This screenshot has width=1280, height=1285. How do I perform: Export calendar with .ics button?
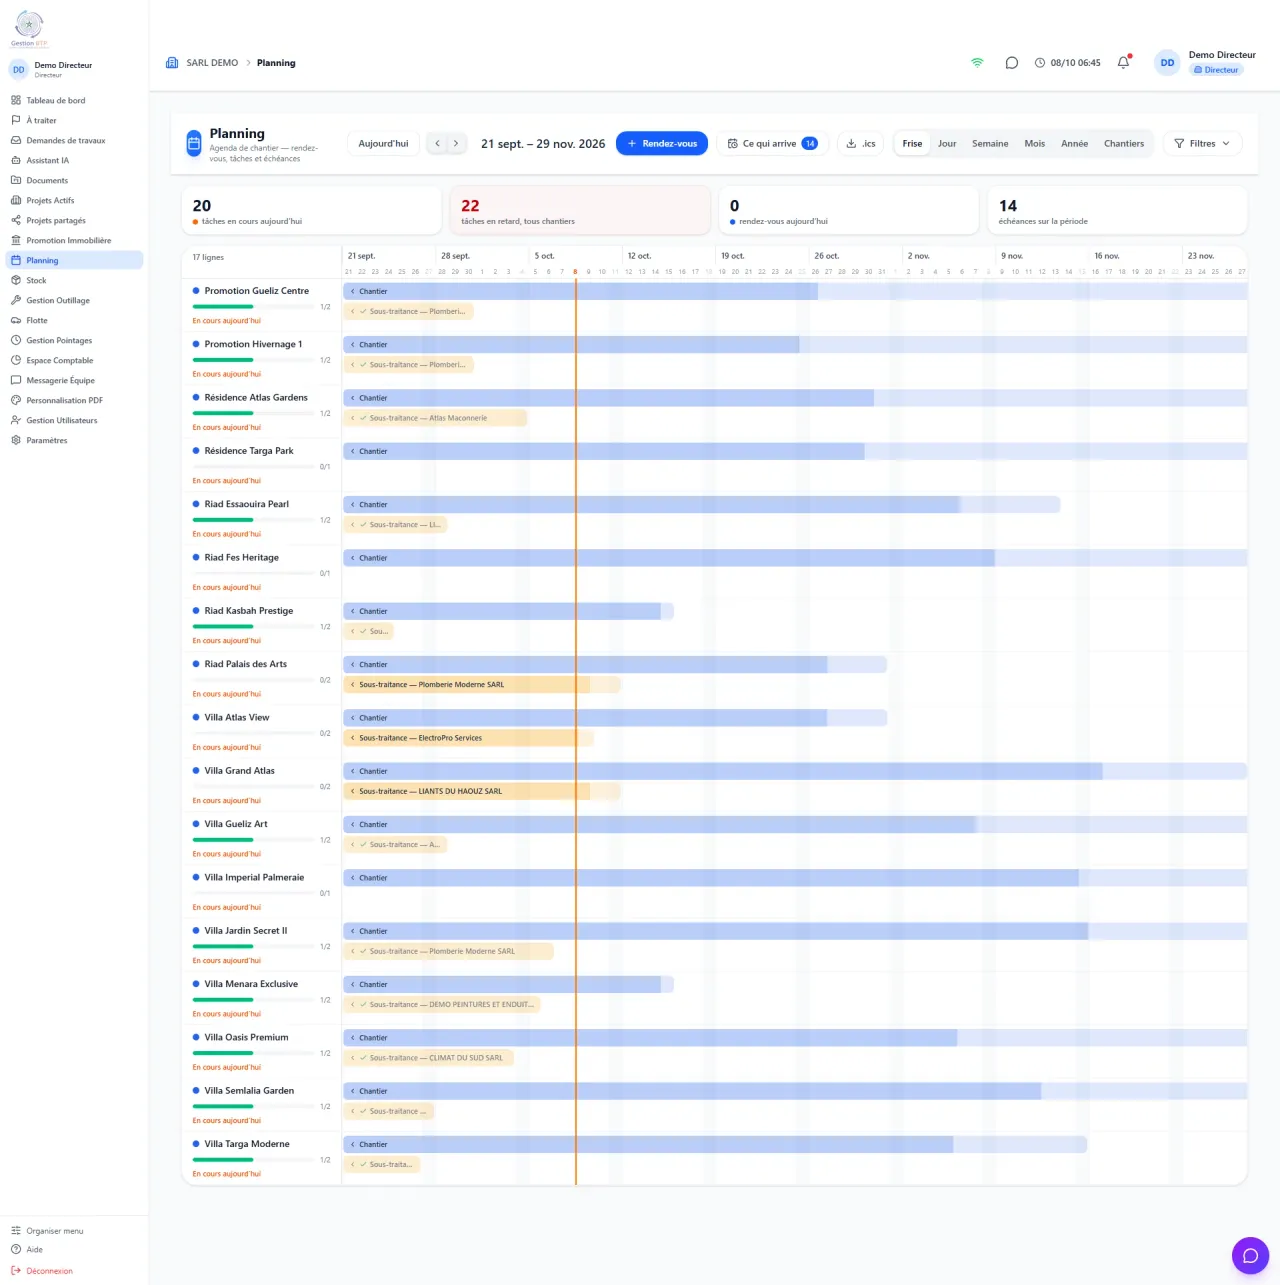[x=860, y=143]
